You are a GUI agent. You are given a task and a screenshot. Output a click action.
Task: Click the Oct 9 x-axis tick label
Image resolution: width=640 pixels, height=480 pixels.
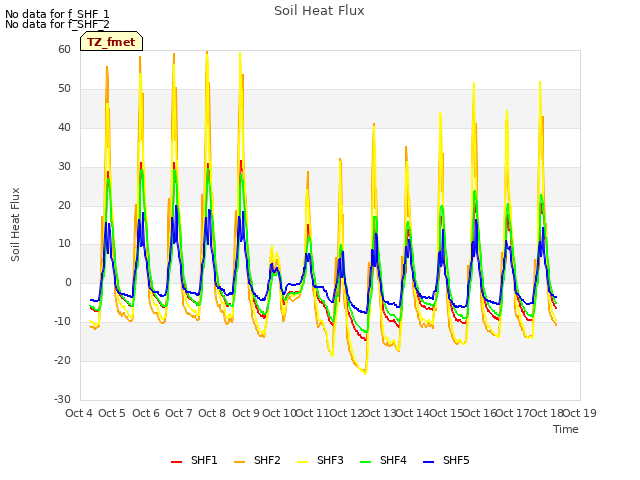coord(246,413)
